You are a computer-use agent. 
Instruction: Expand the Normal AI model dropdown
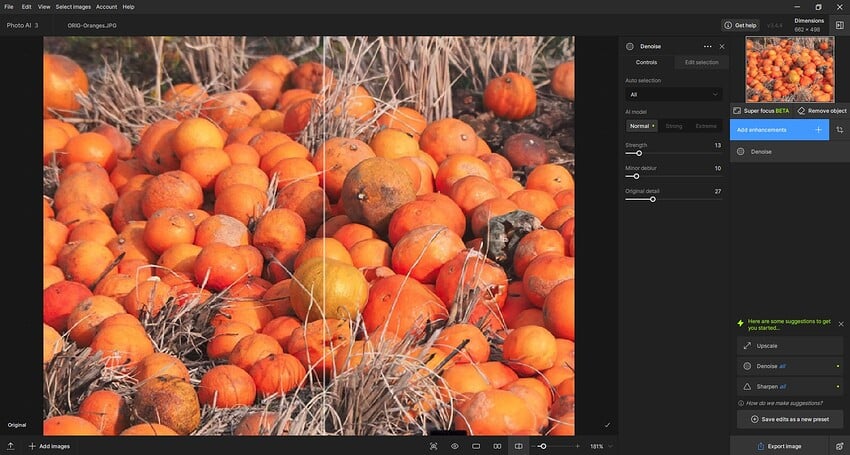pos(641,126)
